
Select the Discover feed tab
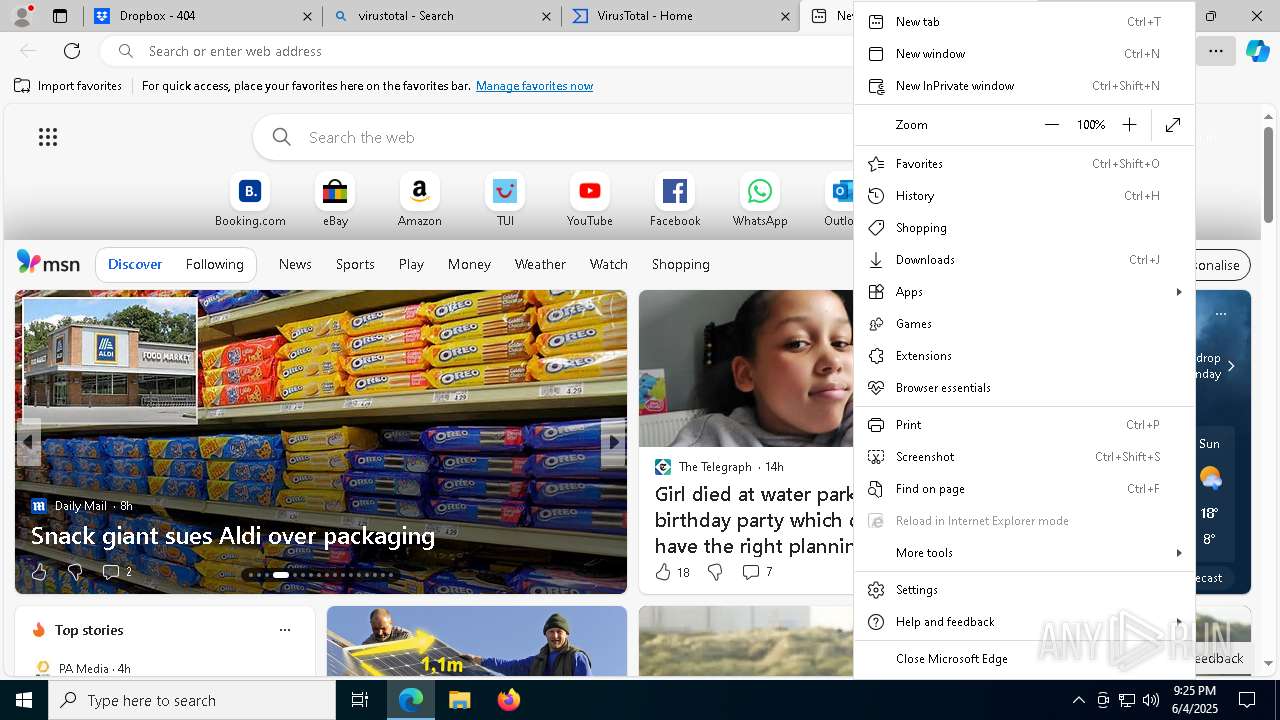pyautogui.click(x=135, y=264)
